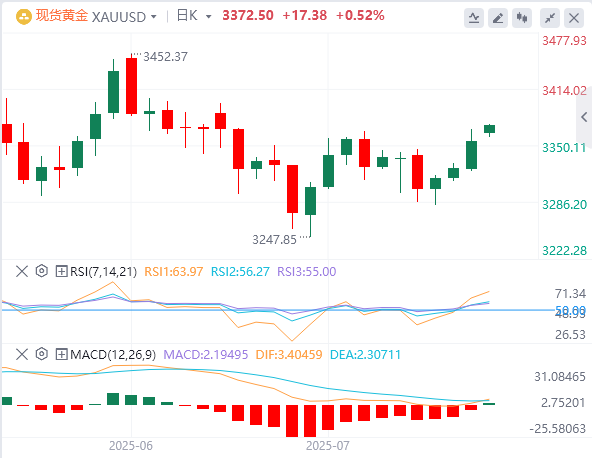Open the XAUUSD symbol dropdown

tap(124, 17)
